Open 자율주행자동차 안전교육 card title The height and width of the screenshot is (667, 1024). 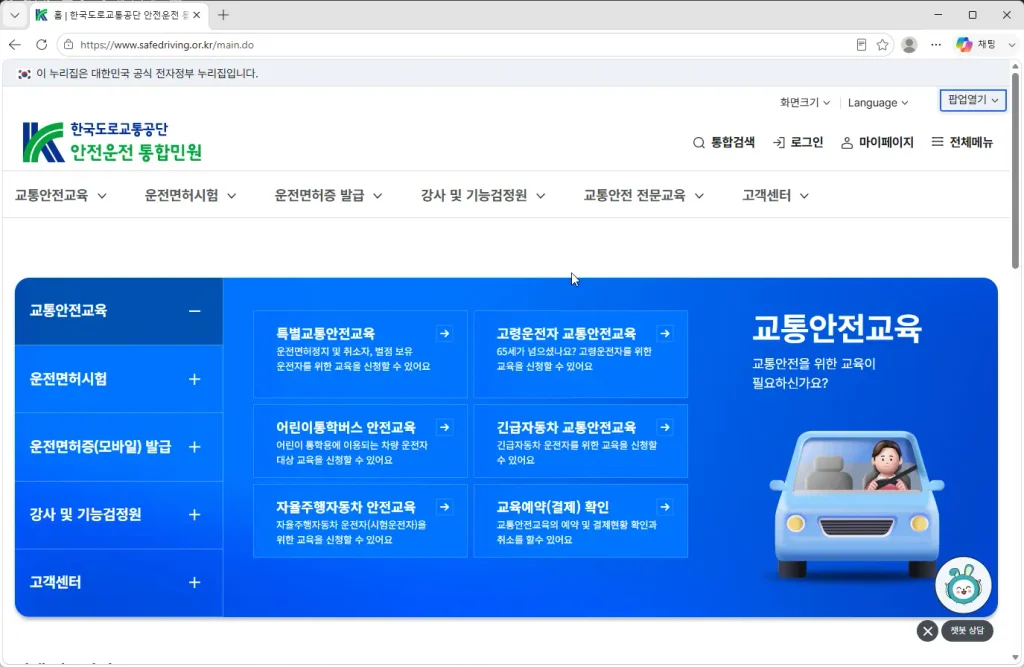pyautogui.click(x=345, y=507)
